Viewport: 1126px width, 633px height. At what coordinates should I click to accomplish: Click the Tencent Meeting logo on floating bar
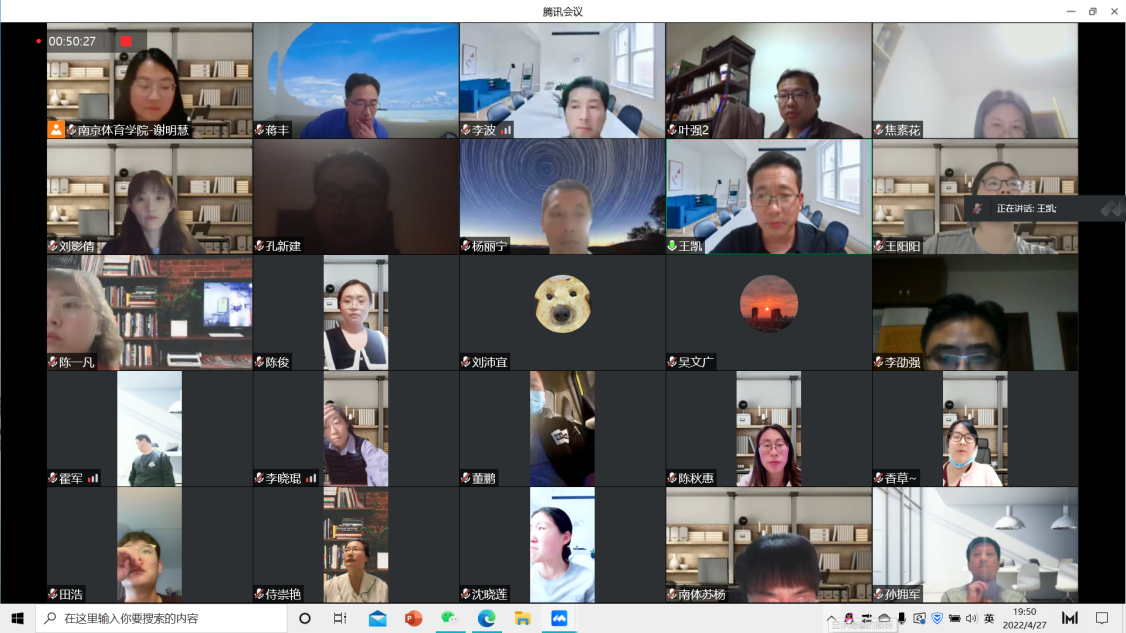tap(1109, 208)
